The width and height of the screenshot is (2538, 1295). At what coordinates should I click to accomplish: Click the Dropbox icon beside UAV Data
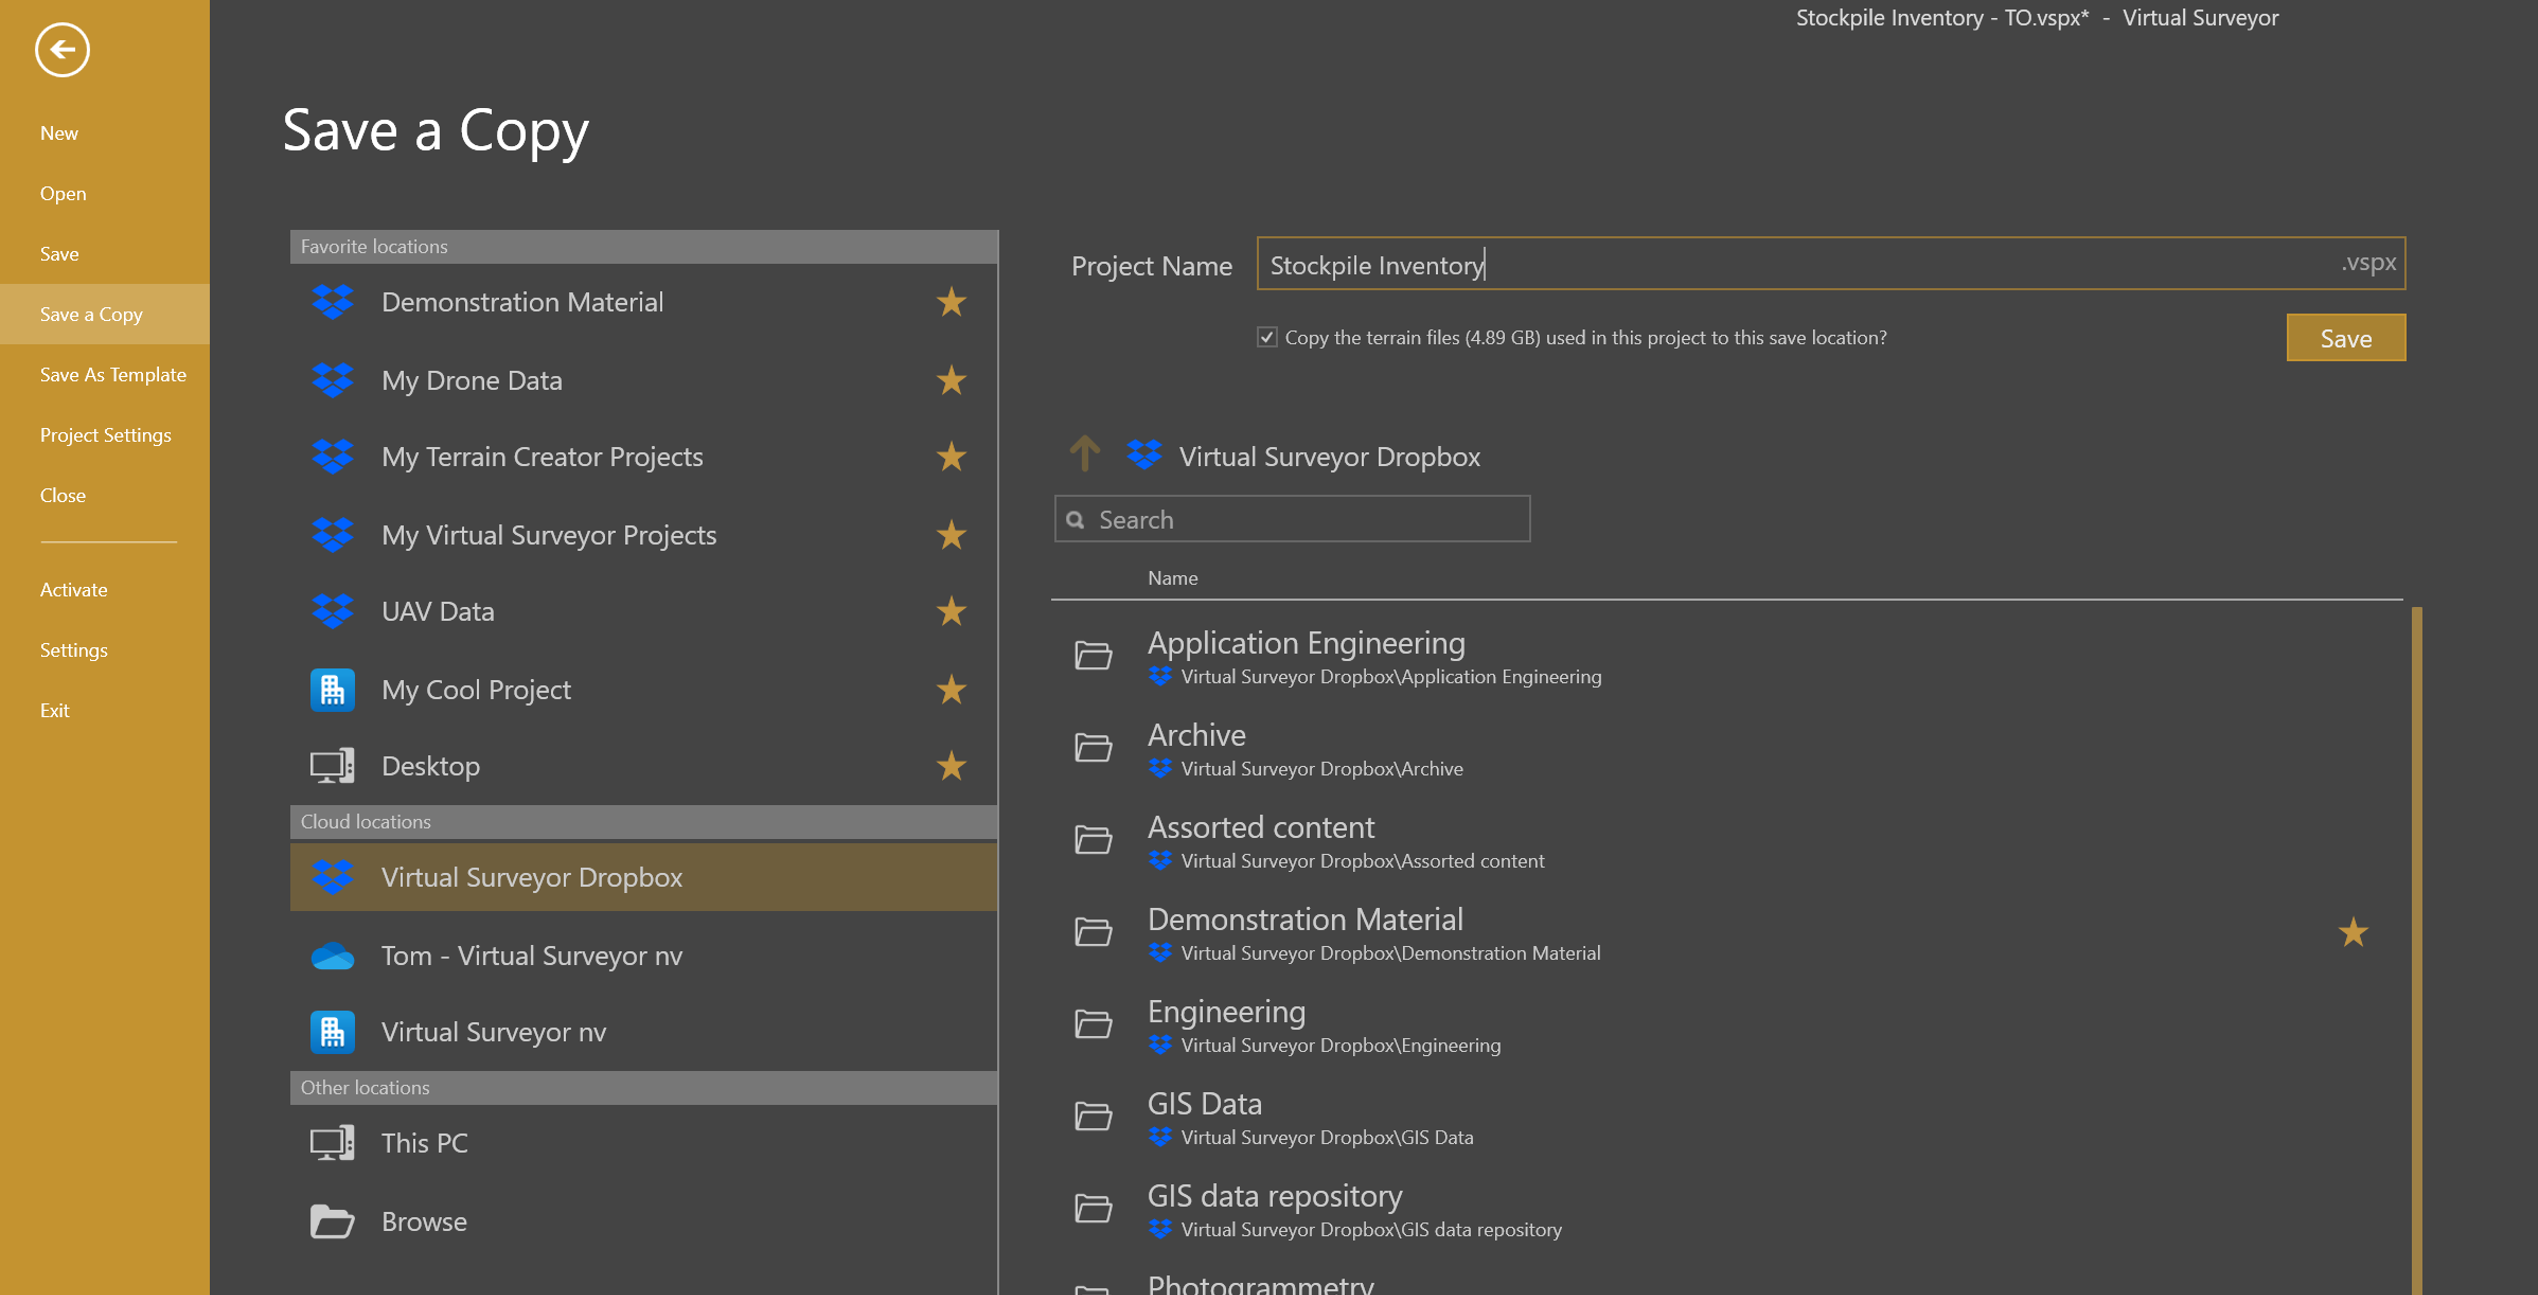tap(332, 611)
